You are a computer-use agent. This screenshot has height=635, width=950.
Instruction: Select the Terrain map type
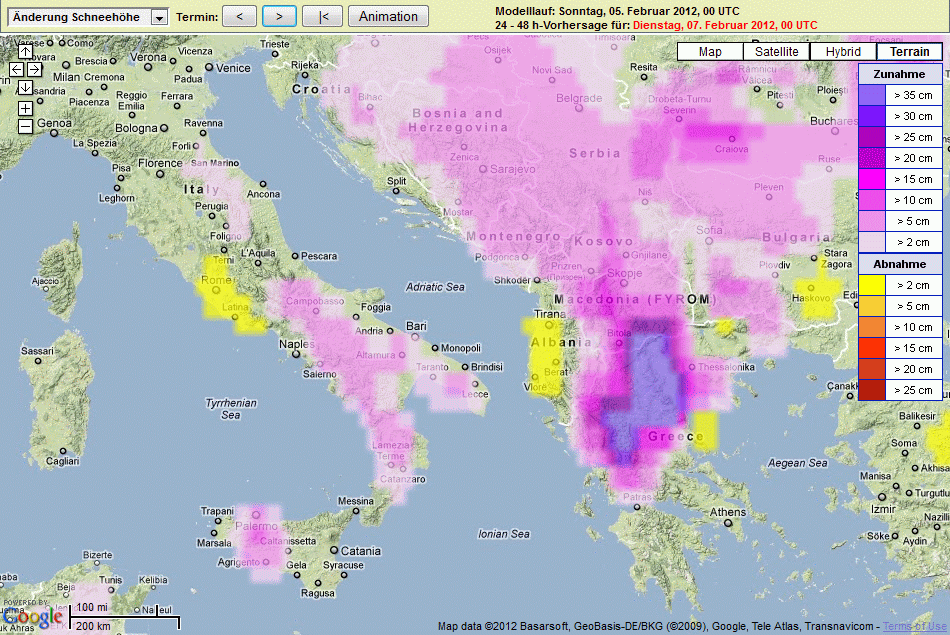pyautogui.click(x=909, y=52)
